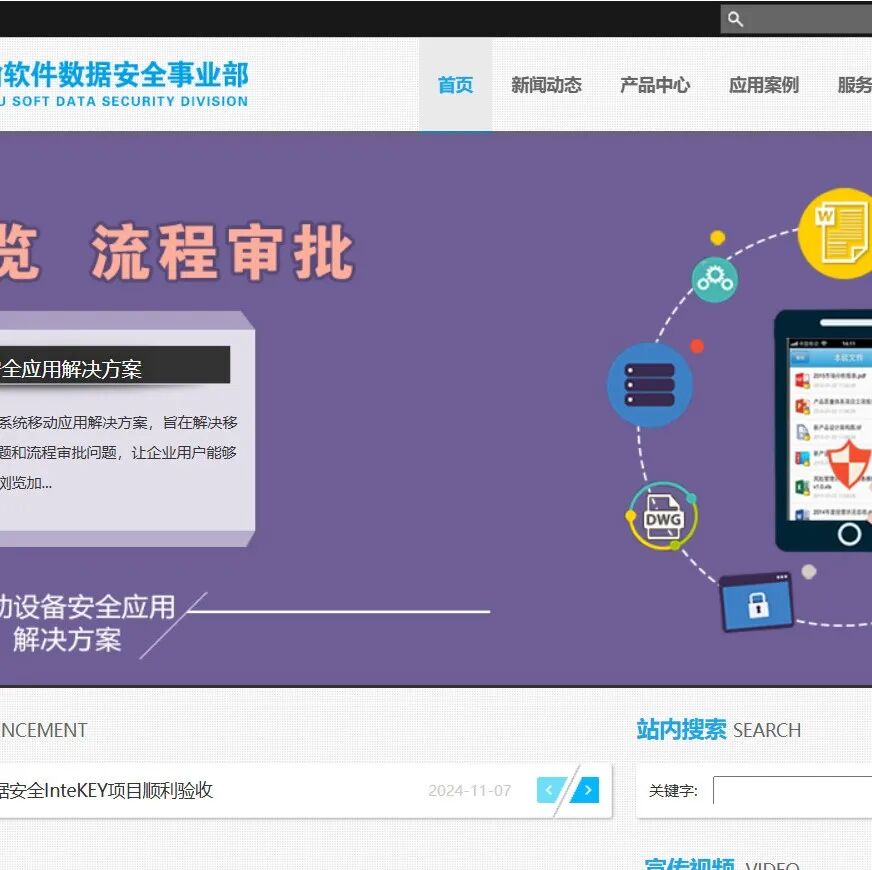This screenshot has width=872, height=870.
Task: Show next announcement with right arrow
Action: [587, 790]
